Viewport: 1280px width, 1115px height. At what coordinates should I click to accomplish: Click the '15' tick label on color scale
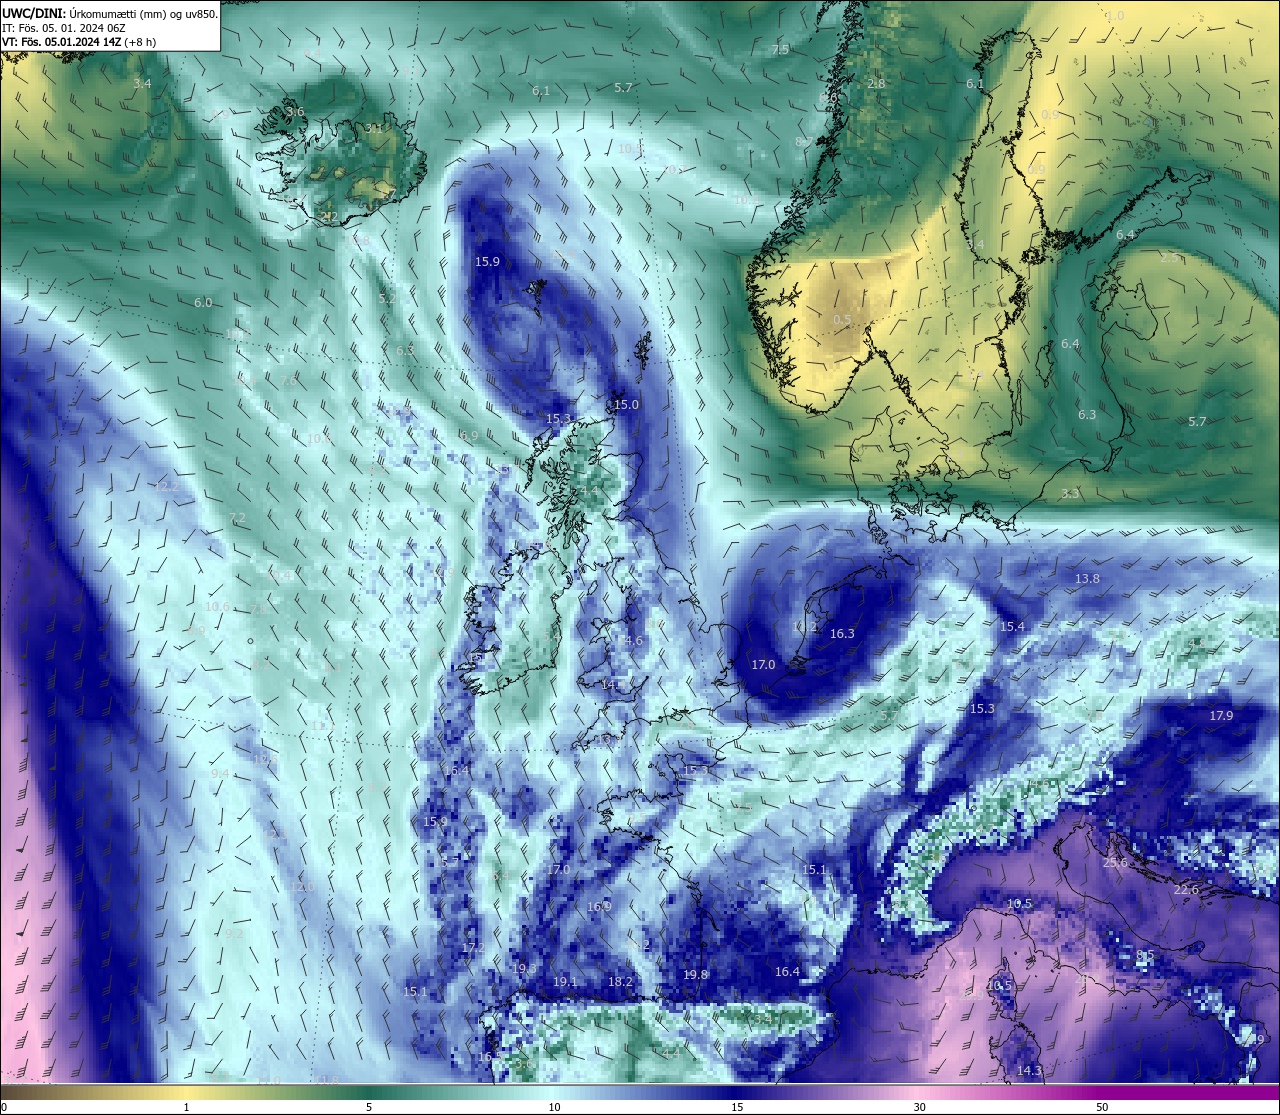coord(736,1107)
